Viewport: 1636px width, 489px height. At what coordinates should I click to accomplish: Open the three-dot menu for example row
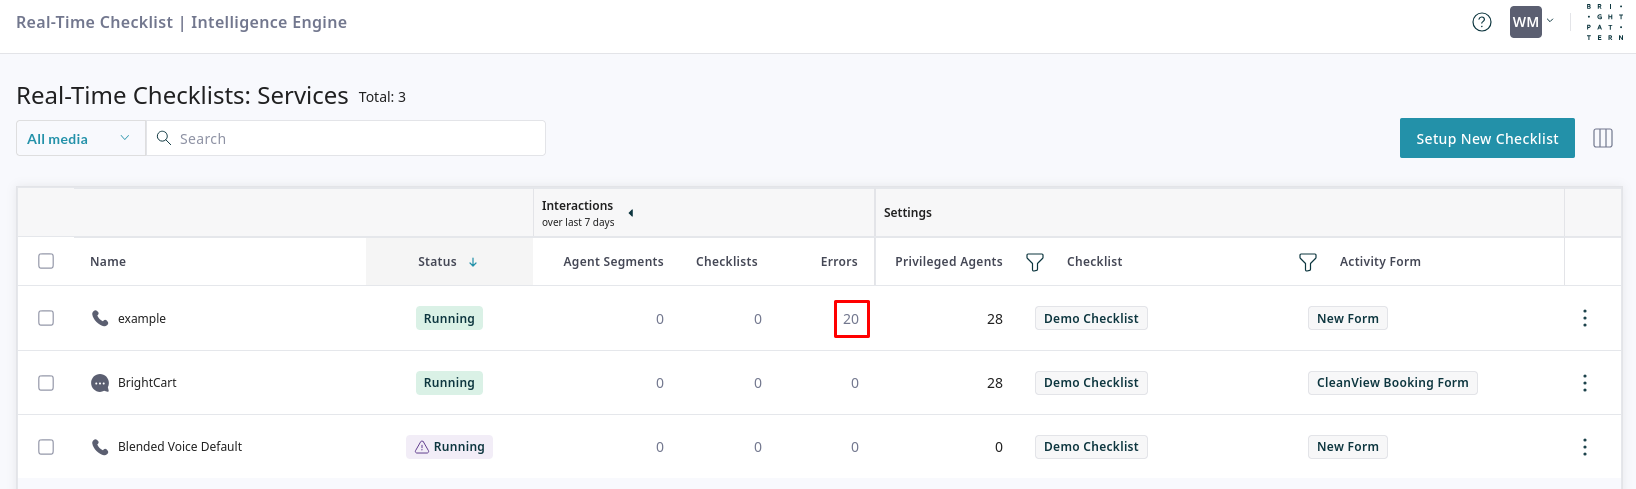[1585, 318]
